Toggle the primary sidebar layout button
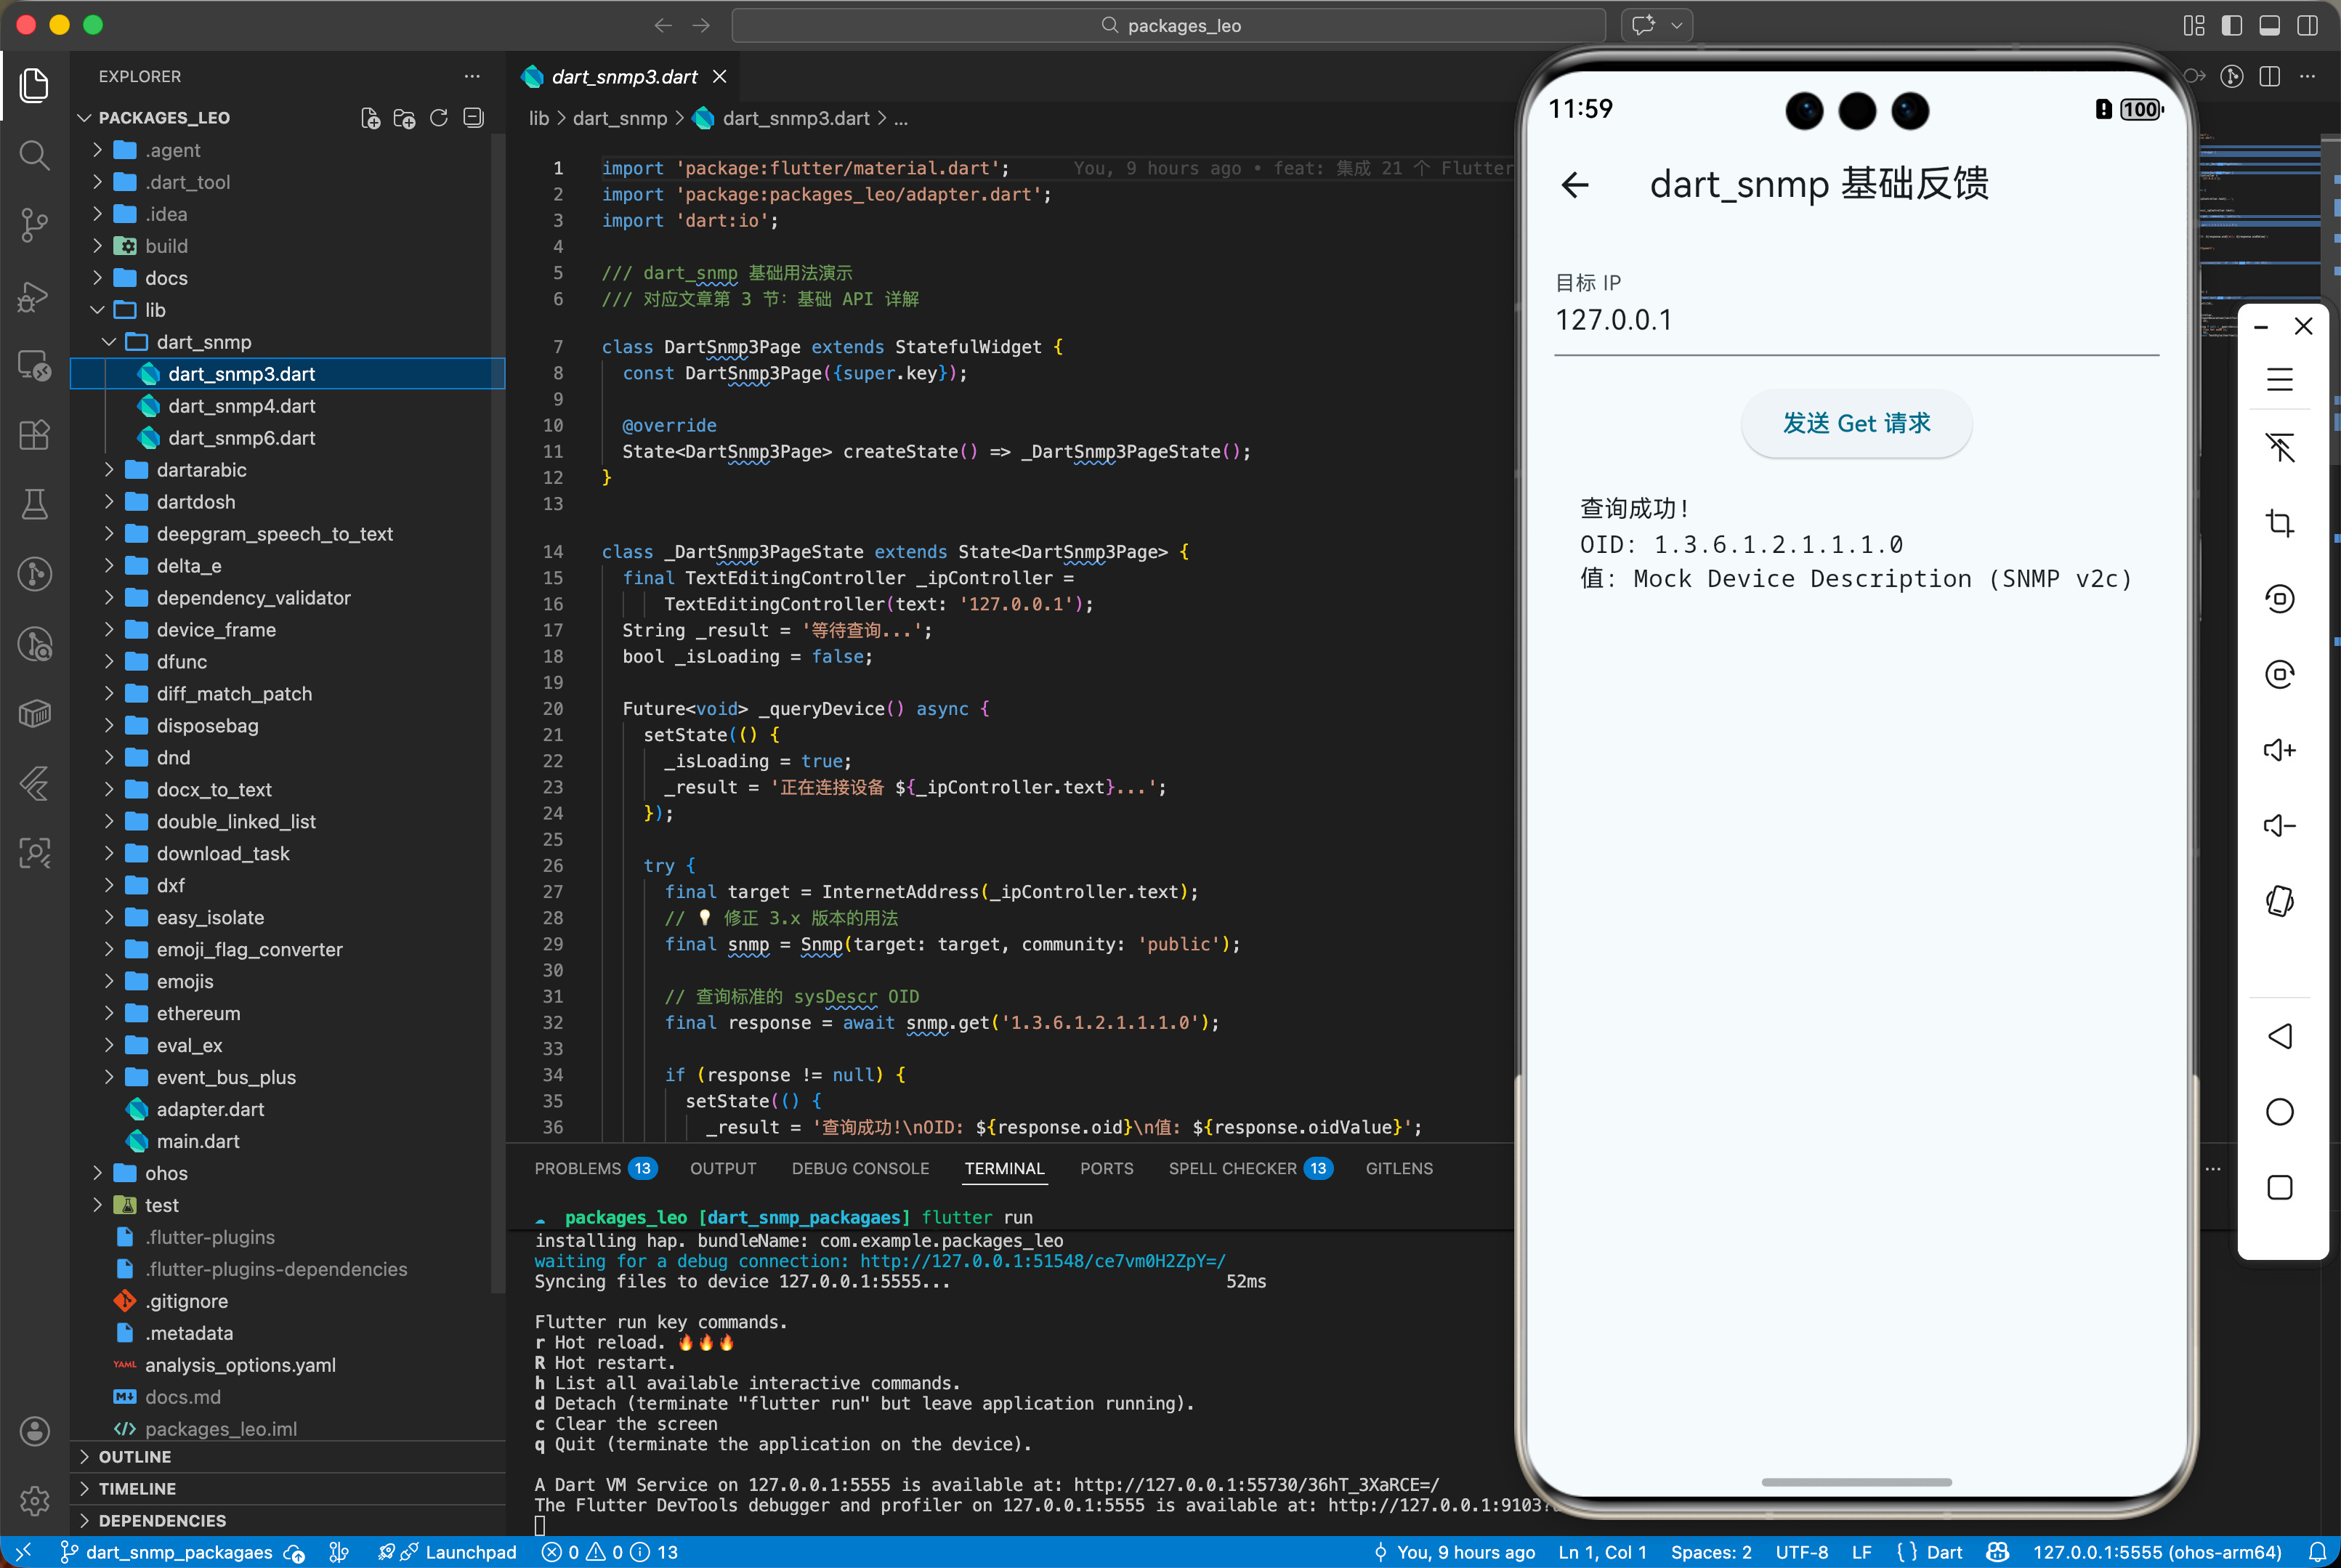This screenshot has height=1568, width=2341. click(2231, 25)
